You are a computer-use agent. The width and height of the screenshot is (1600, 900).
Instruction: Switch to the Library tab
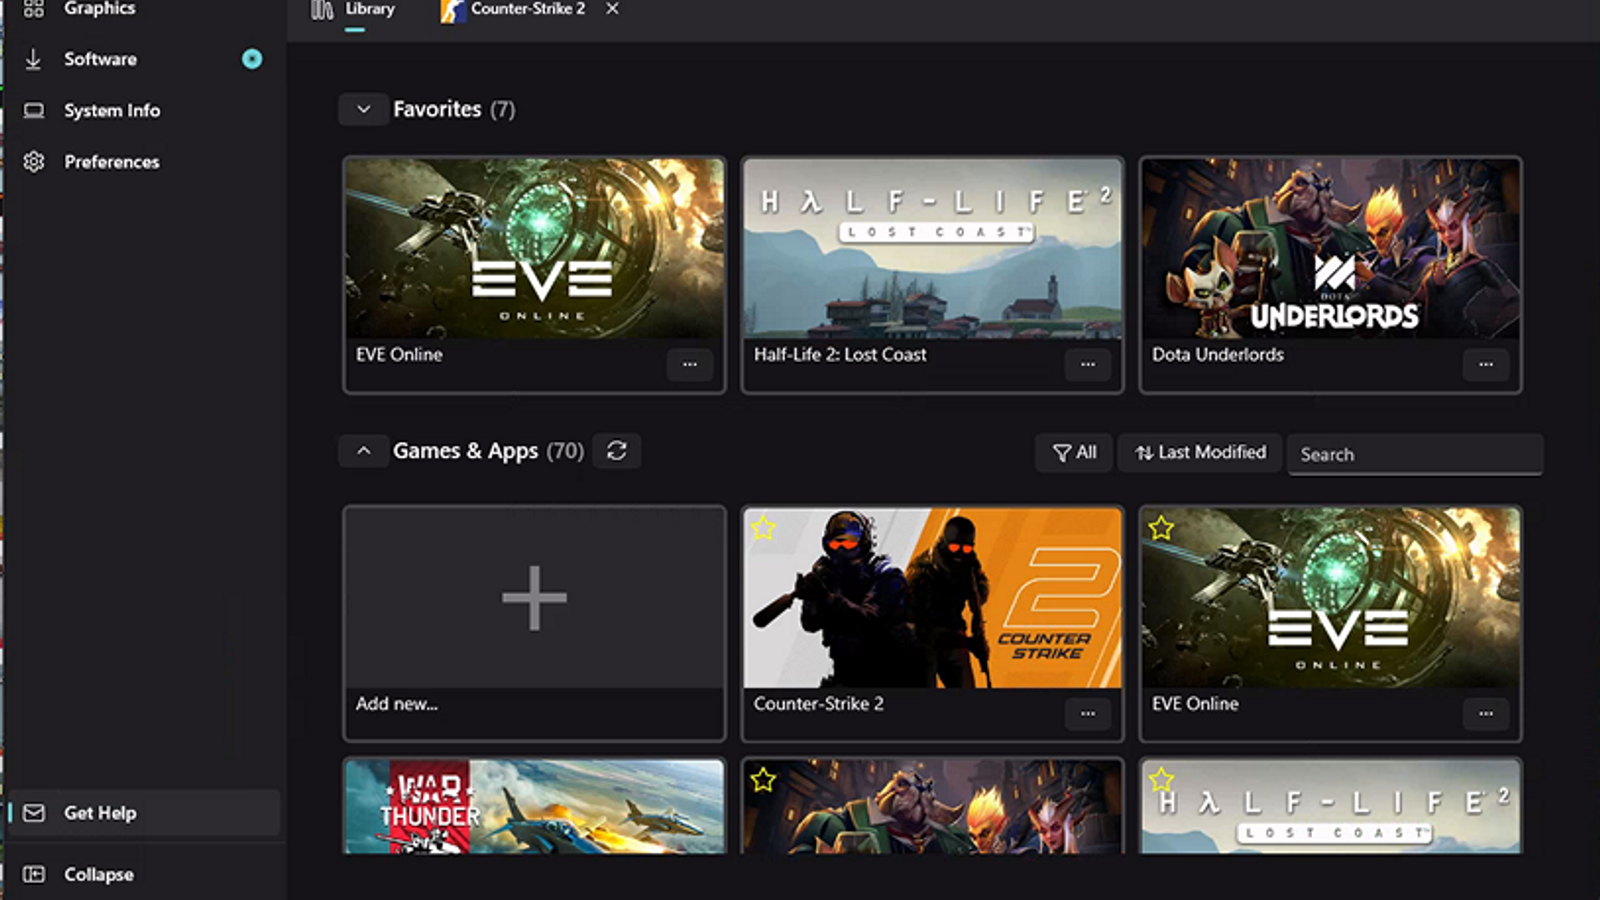[x=354, y=10]
